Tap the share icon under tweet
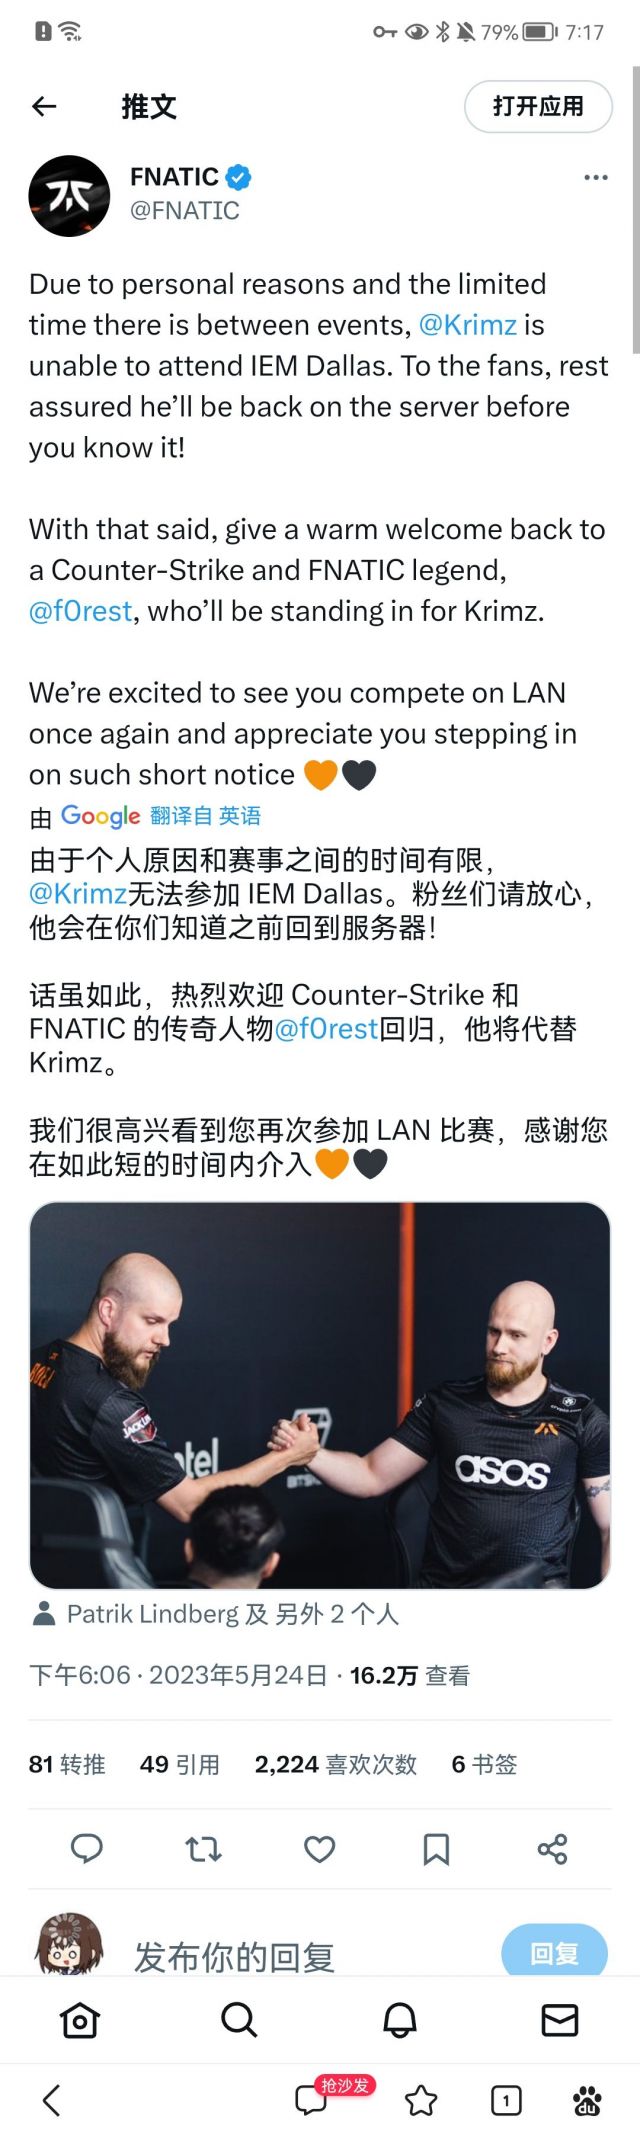Screen dimensions: 640x2138 [552, 1849]
